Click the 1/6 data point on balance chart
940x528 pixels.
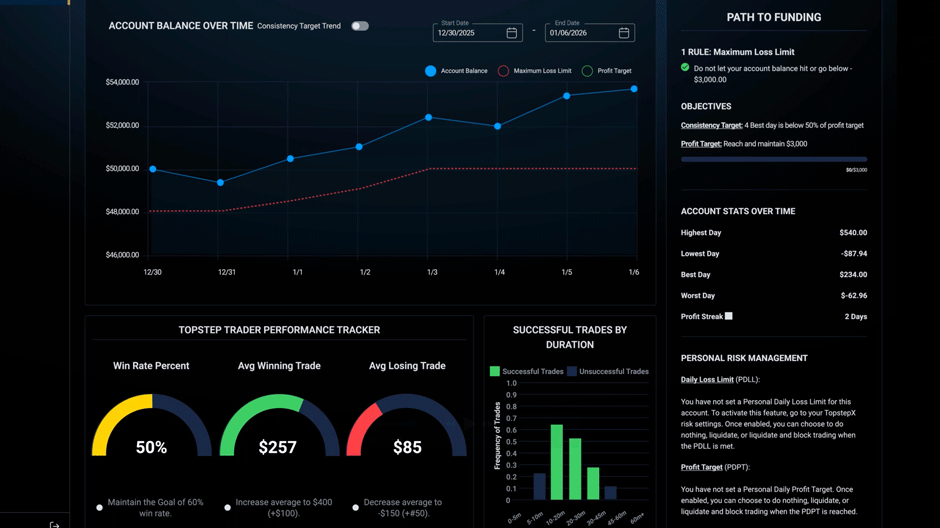[634, 89]
